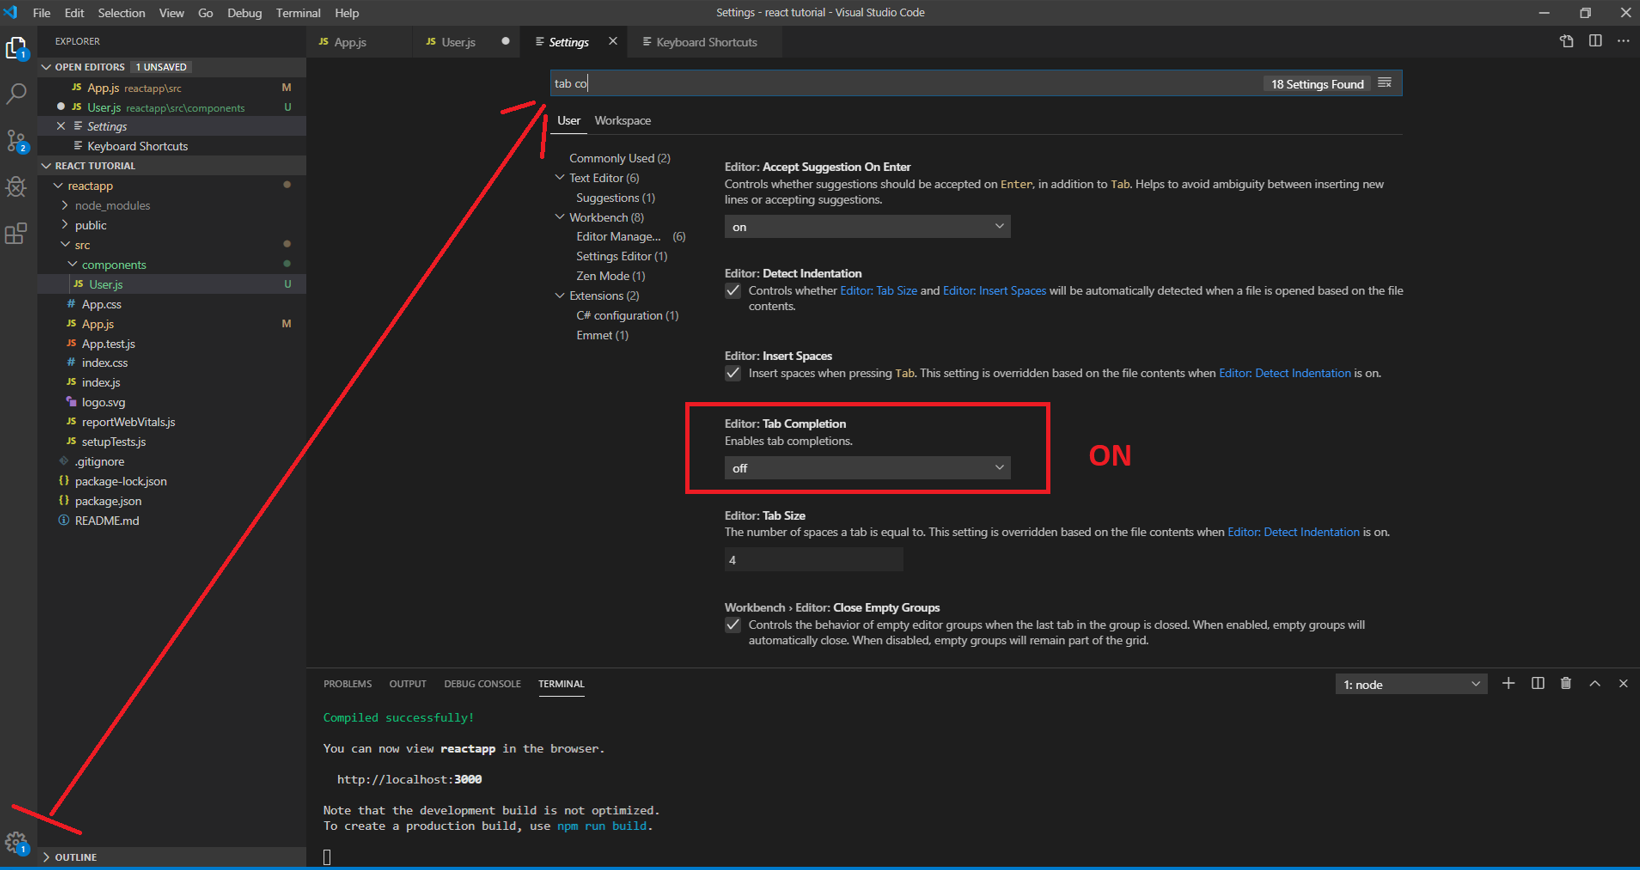Add a new terminal with plus icon
Viewport: 1640px width, 870px height.
tap(1508, 684)
